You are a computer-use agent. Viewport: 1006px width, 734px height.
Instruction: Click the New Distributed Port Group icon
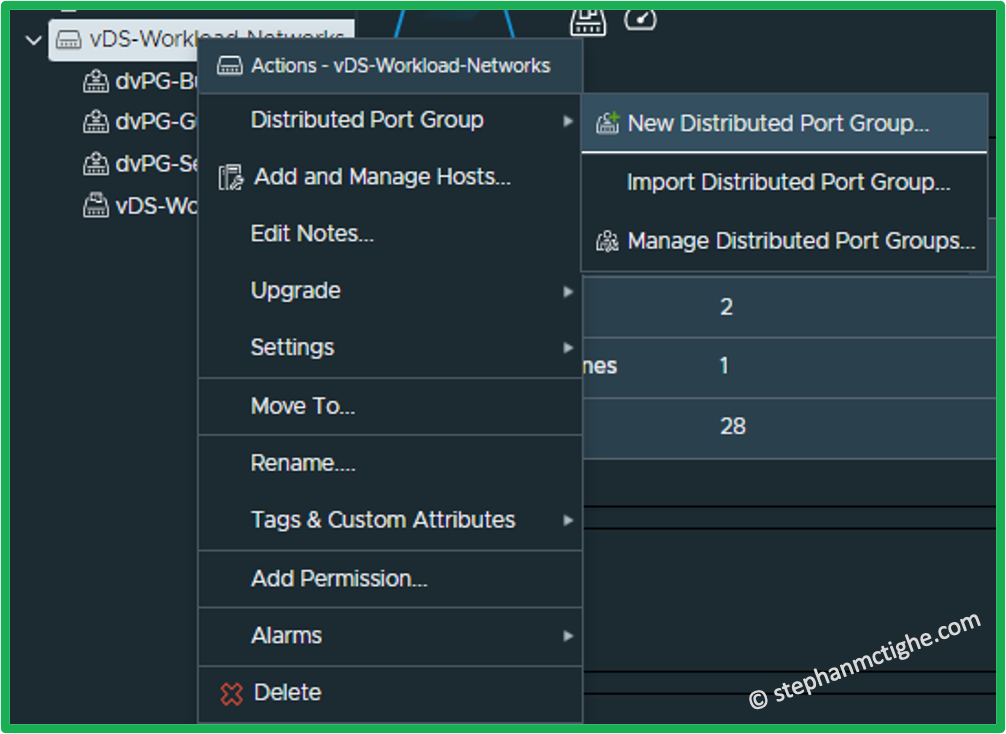pyautogui.click(x=607, y=124)
